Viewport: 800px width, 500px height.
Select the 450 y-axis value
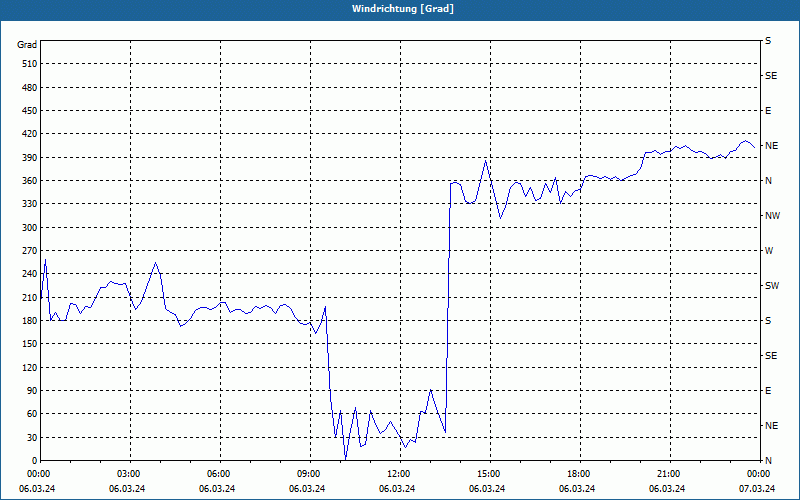pos(30,111)
